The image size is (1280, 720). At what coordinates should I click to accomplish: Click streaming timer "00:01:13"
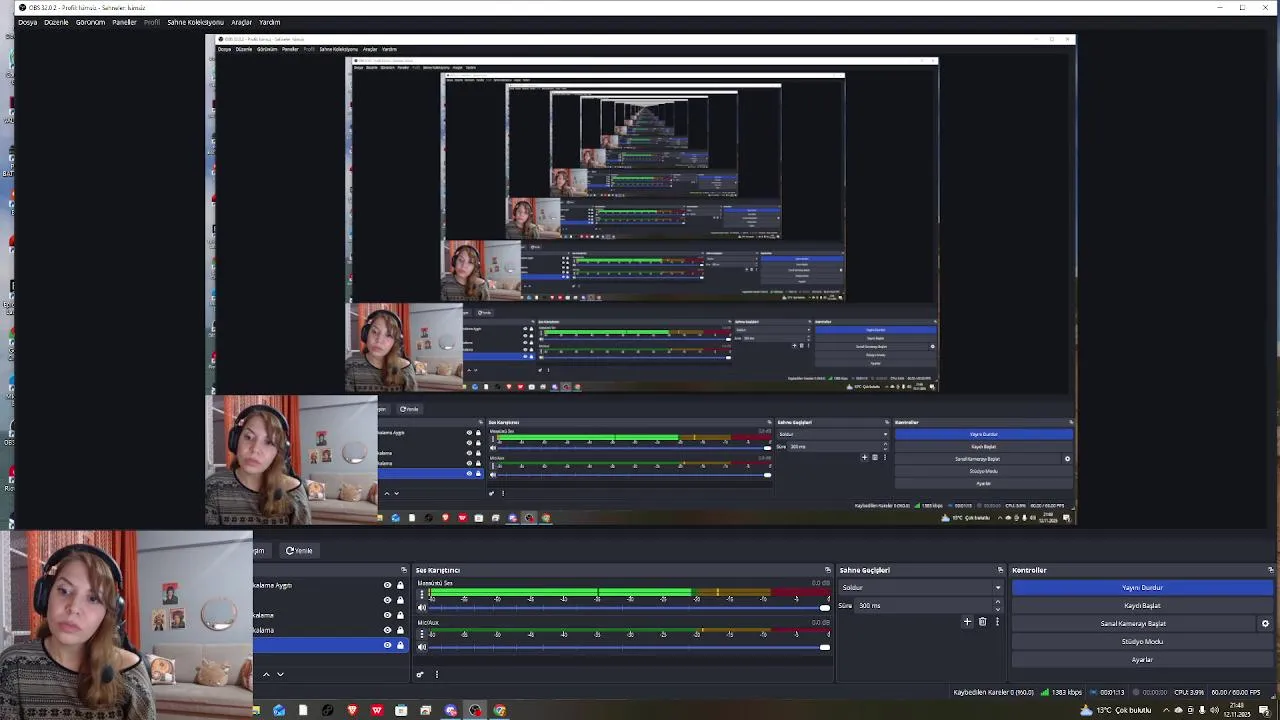(1112, 692)
